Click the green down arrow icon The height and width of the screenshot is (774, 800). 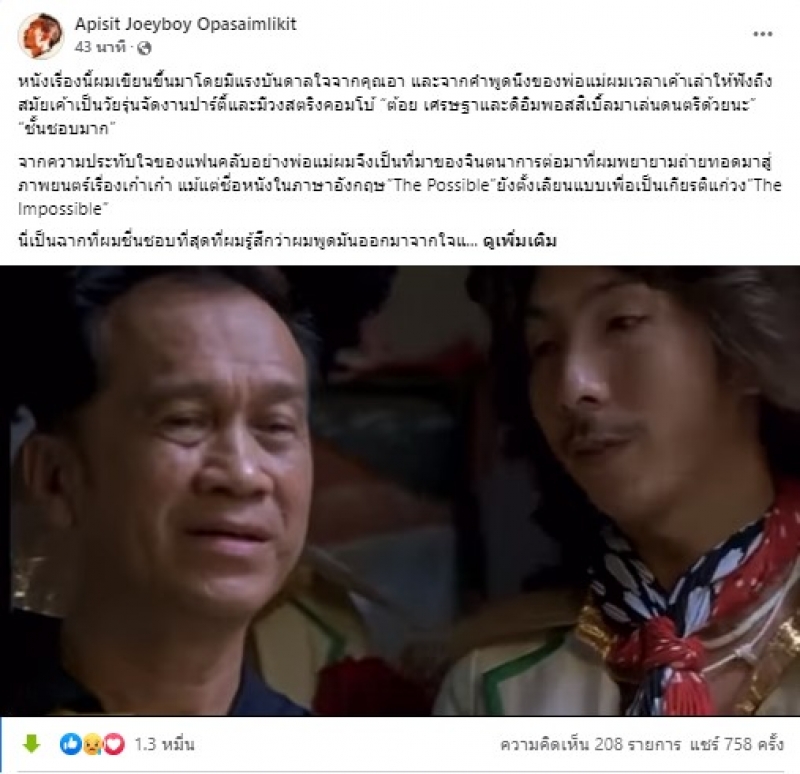point(32,744)
